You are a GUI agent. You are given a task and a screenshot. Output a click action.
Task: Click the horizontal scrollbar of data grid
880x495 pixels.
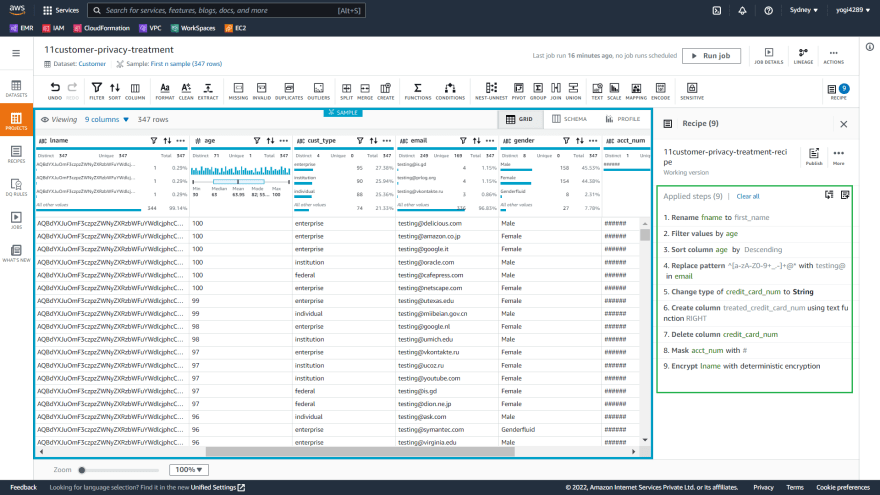pyautogui.click(x=360, y=451)
